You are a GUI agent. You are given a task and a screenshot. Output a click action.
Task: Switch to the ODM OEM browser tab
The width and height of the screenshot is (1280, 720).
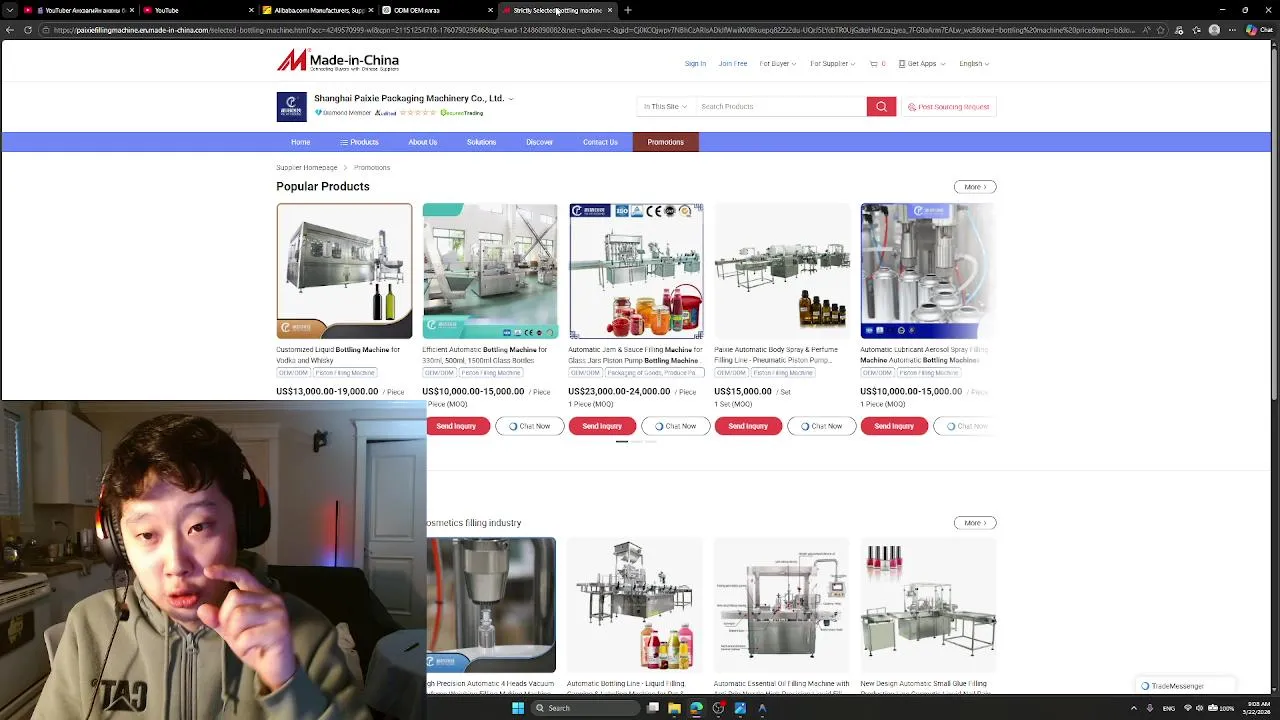tap(437, 10)
